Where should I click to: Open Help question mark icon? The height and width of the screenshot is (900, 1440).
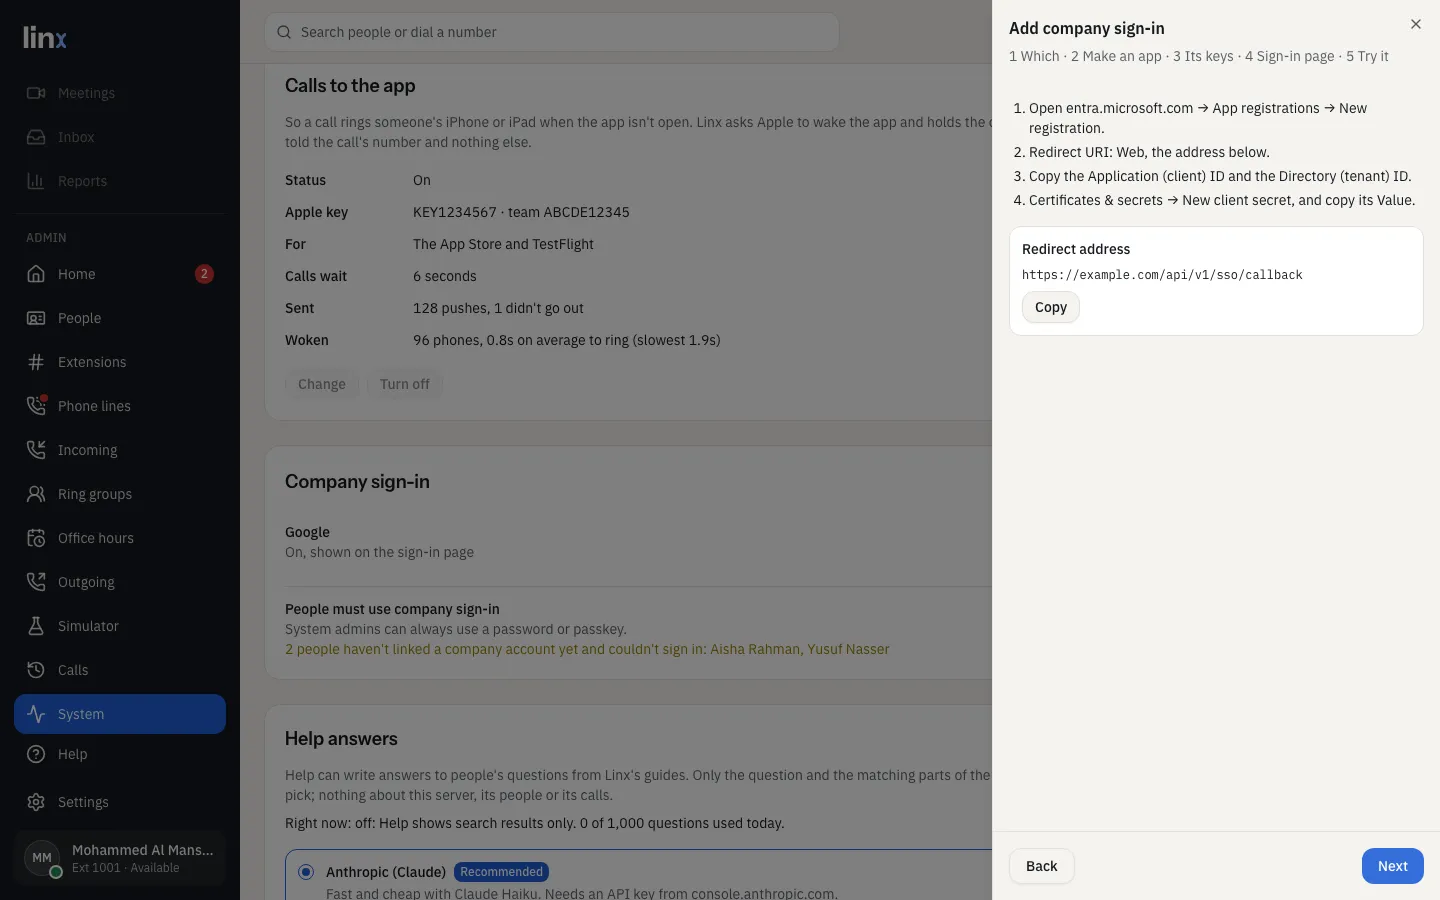[x=36, y=754]
